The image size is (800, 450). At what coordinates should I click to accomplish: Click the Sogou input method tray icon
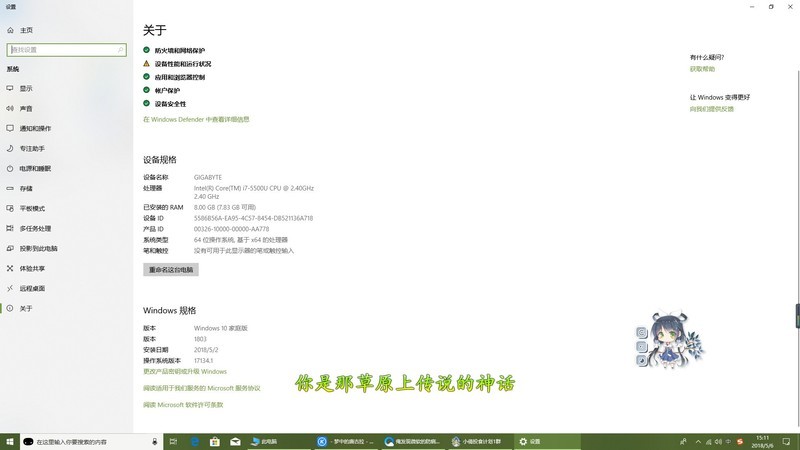740,442
